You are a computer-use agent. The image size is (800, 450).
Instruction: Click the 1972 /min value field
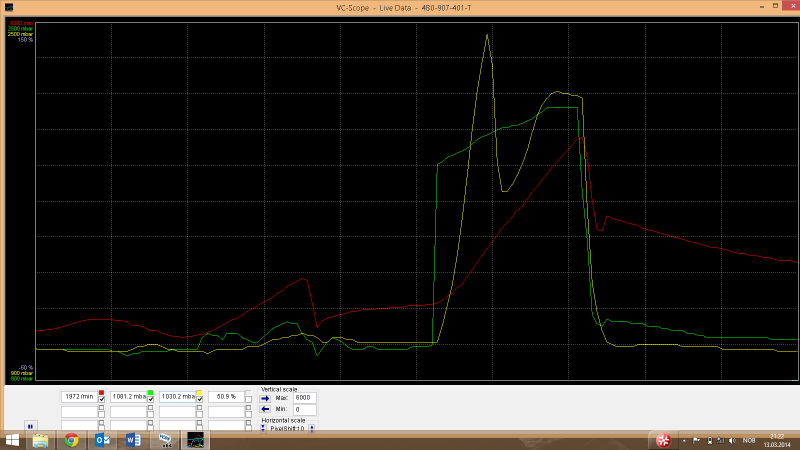pyautogui.click(x=79, y=396)
